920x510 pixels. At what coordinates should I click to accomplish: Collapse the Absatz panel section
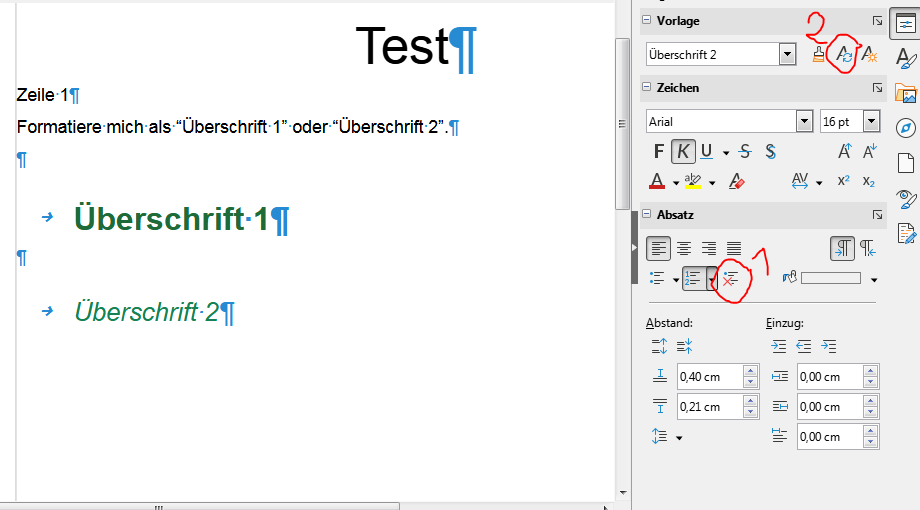(x=646, y=215)
